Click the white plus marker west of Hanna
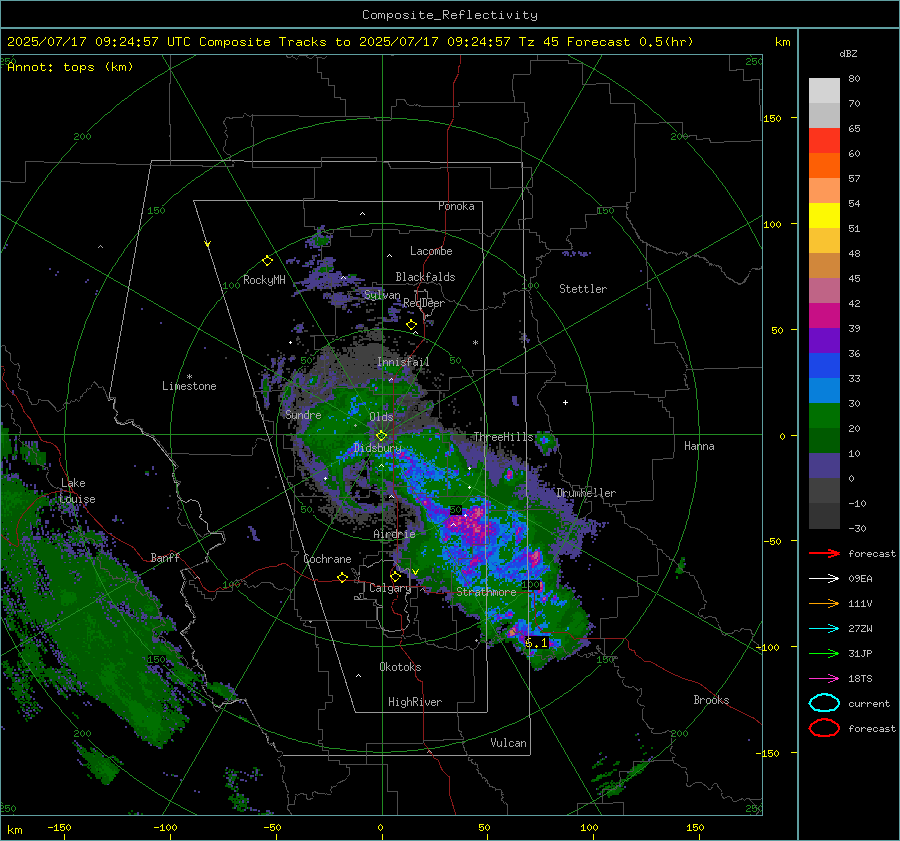Viewport: 900px width, 841px height. pos(565,402)
